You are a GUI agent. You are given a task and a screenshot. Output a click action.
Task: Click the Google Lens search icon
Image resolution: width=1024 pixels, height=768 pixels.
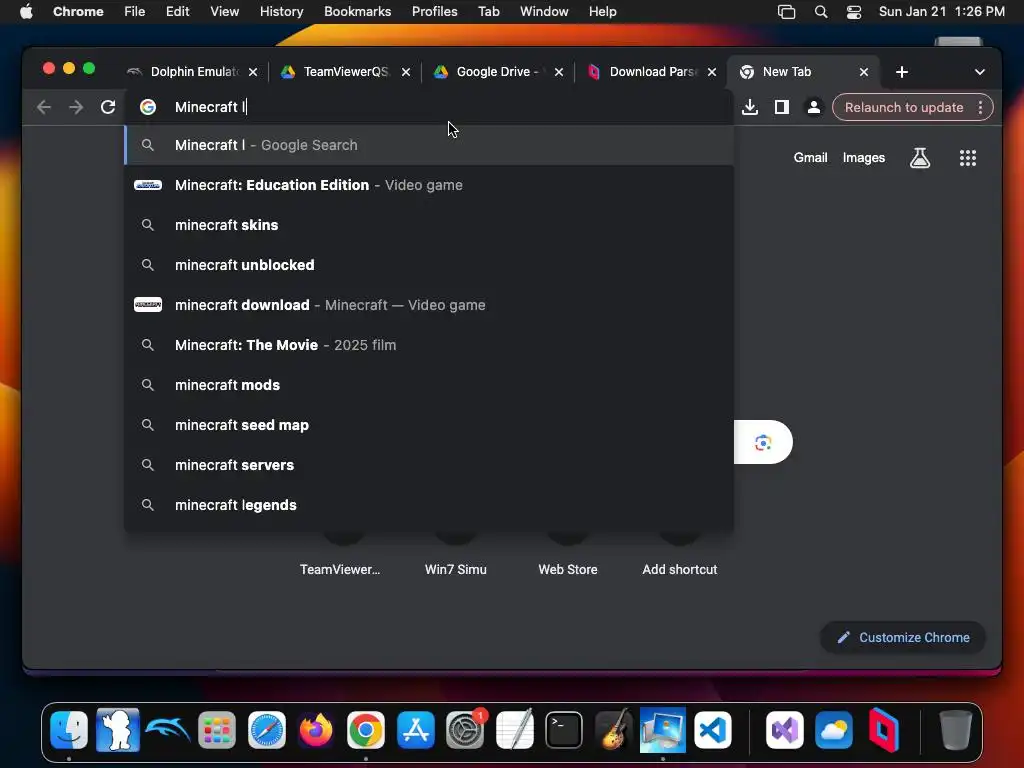click(x=763, y=443)
